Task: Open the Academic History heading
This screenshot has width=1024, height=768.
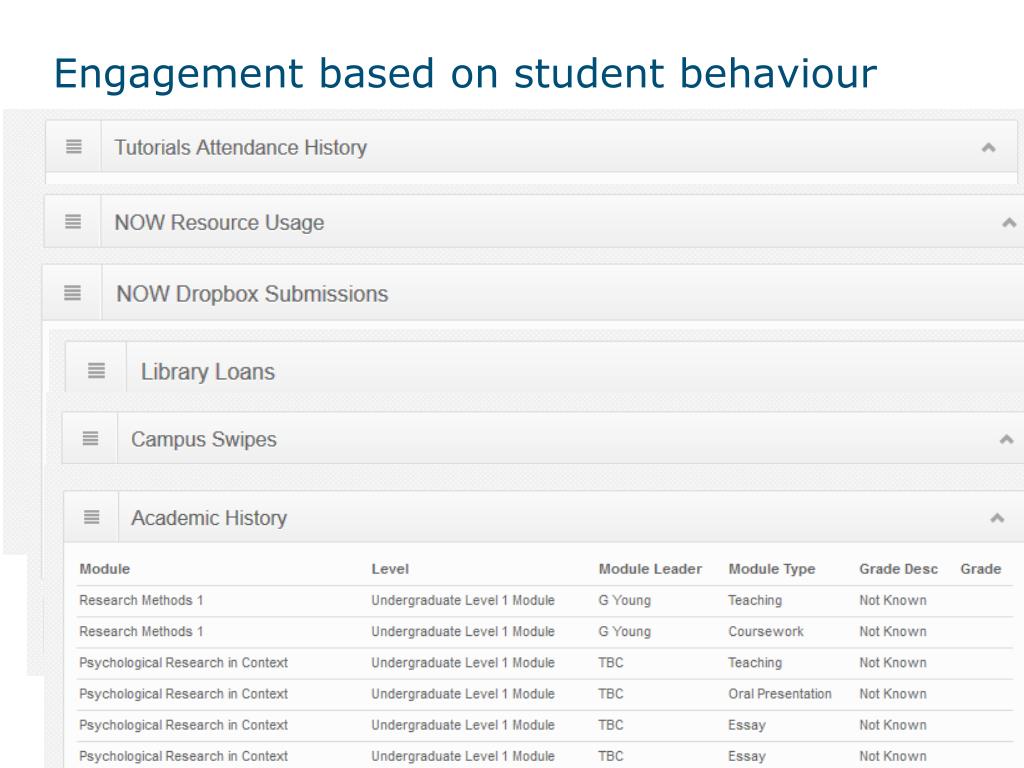Action: click(209, 518)
